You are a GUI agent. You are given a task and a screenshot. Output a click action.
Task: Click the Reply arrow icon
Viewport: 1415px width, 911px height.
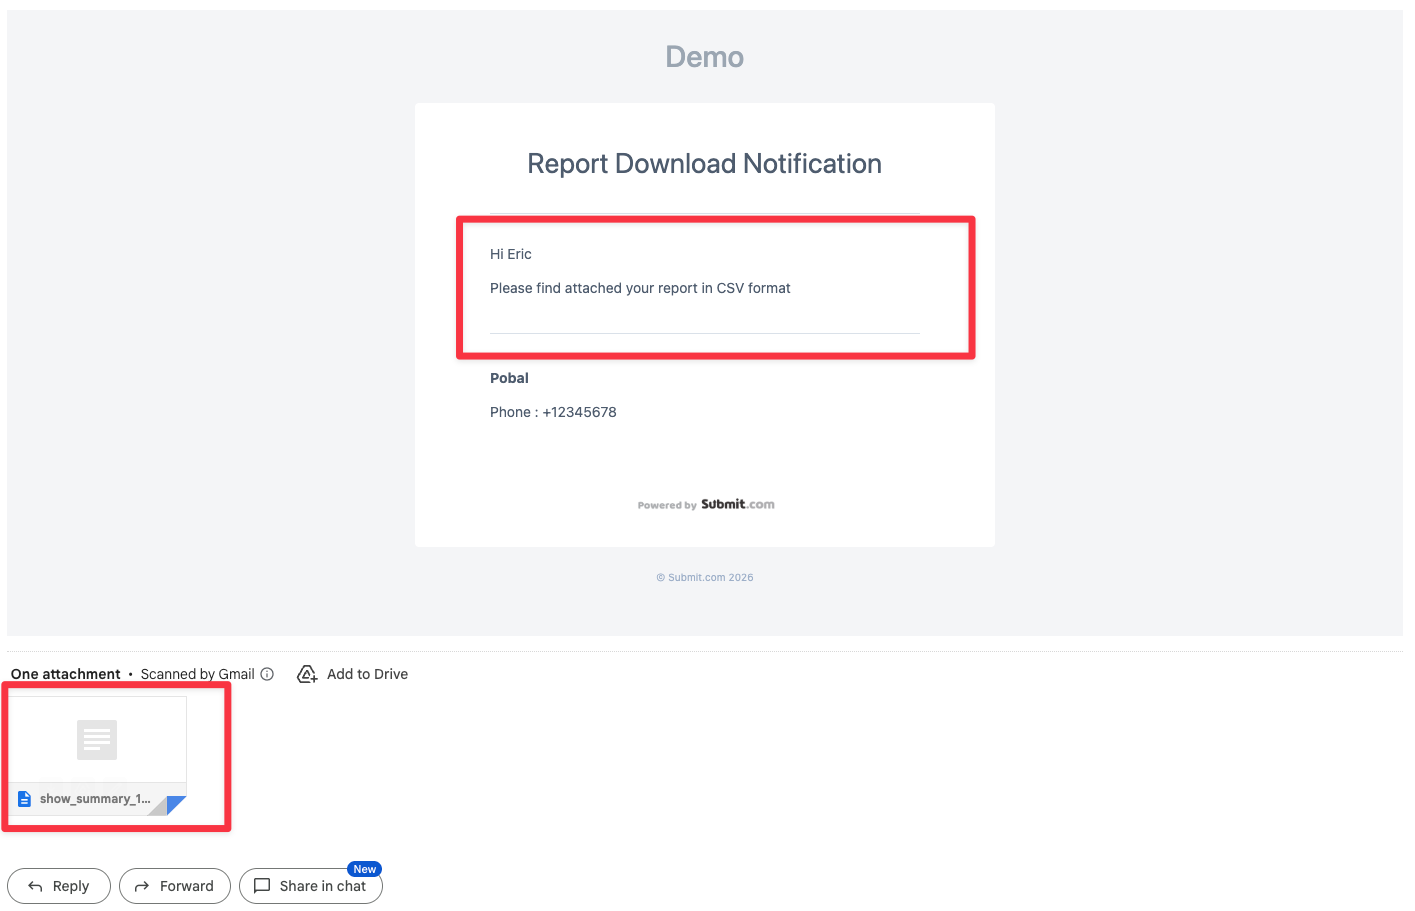coord(36,886)
